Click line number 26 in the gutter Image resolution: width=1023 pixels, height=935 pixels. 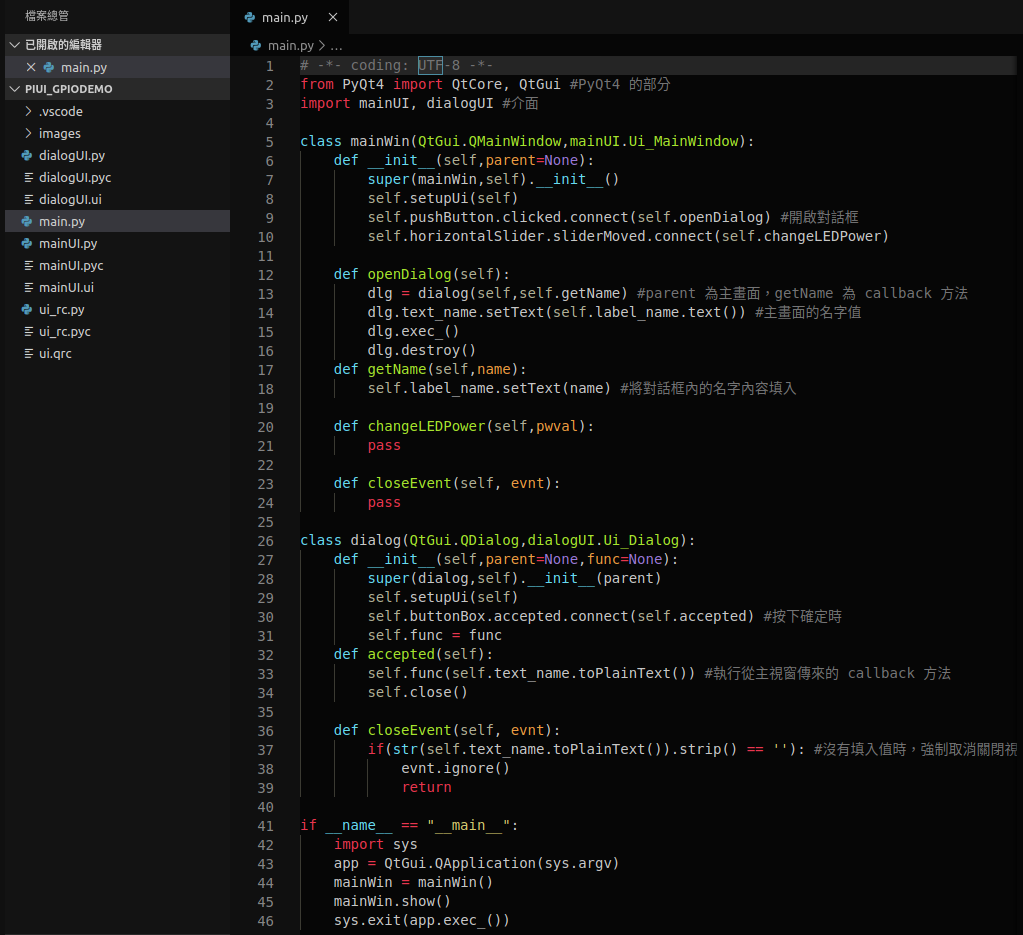point(266,542)
